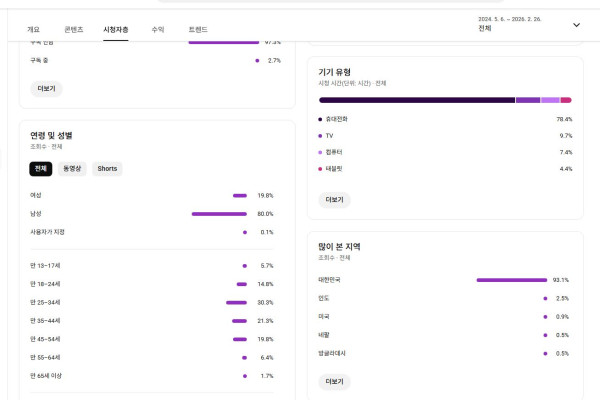
Task: Click the 전체 date range label
Action: 485,29
